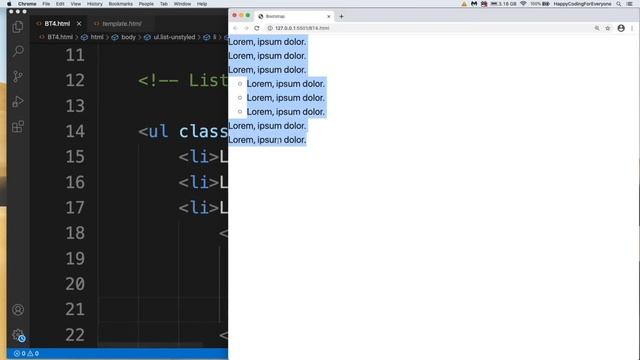
Task: Click the li tag on line 16
Action: (x=199, y=182)
